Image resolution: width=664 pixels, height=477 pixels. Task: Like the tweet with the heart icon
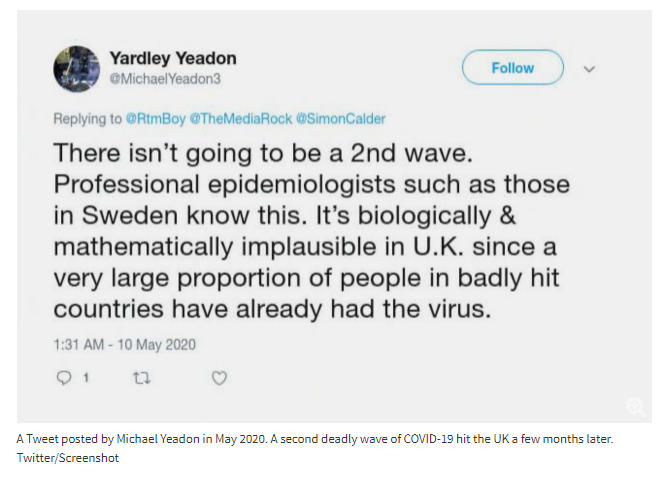(220, 378)
